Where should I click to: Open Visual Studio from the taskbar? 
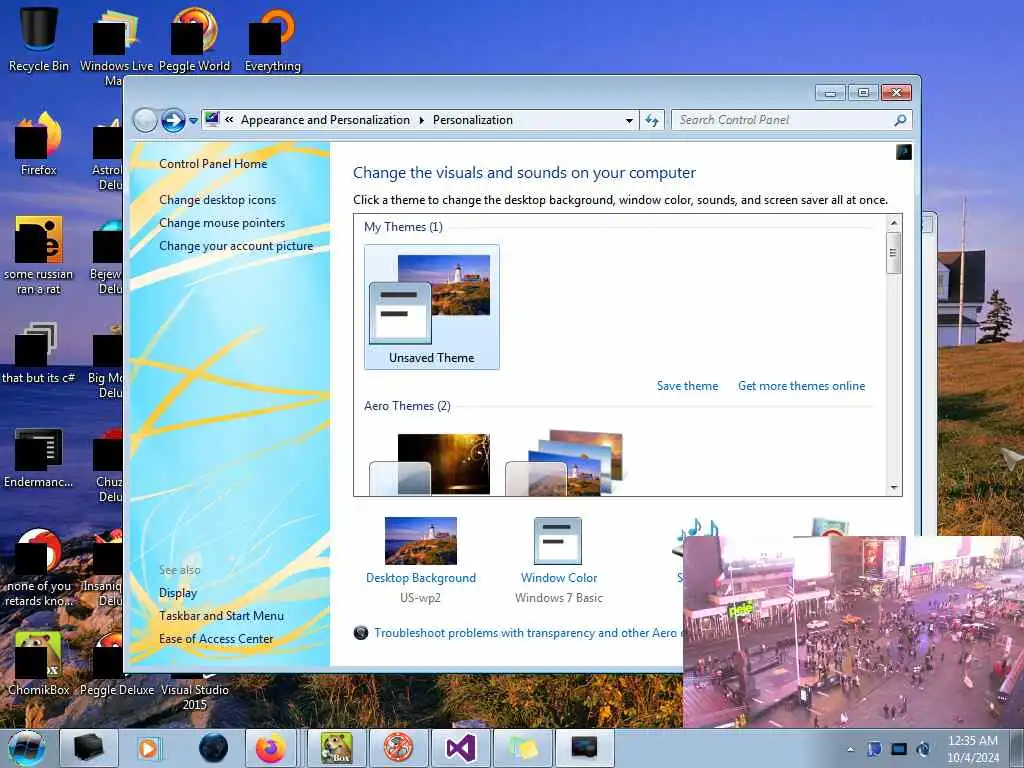pyautogui.click(x=460, y=748)
